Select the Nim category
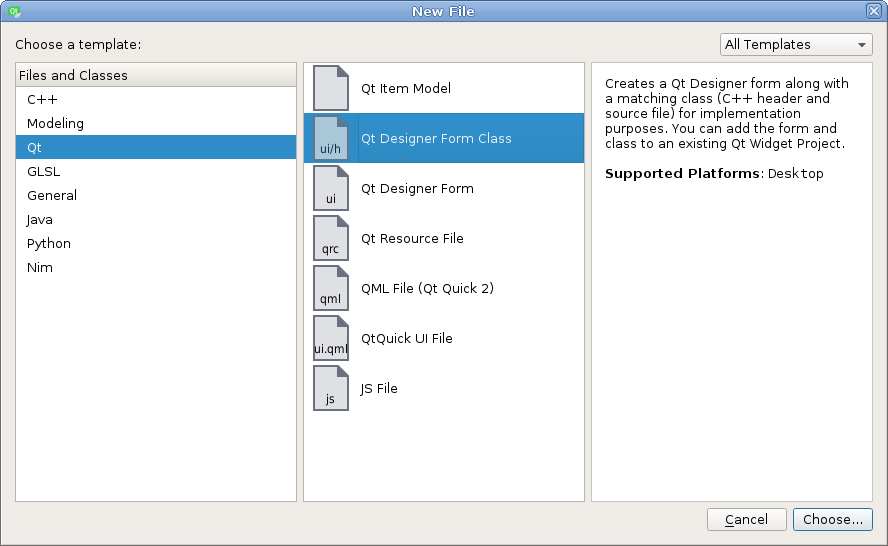The width and height of the screenshot is (888, 546). pyautogui.click(x=40, y=268)
